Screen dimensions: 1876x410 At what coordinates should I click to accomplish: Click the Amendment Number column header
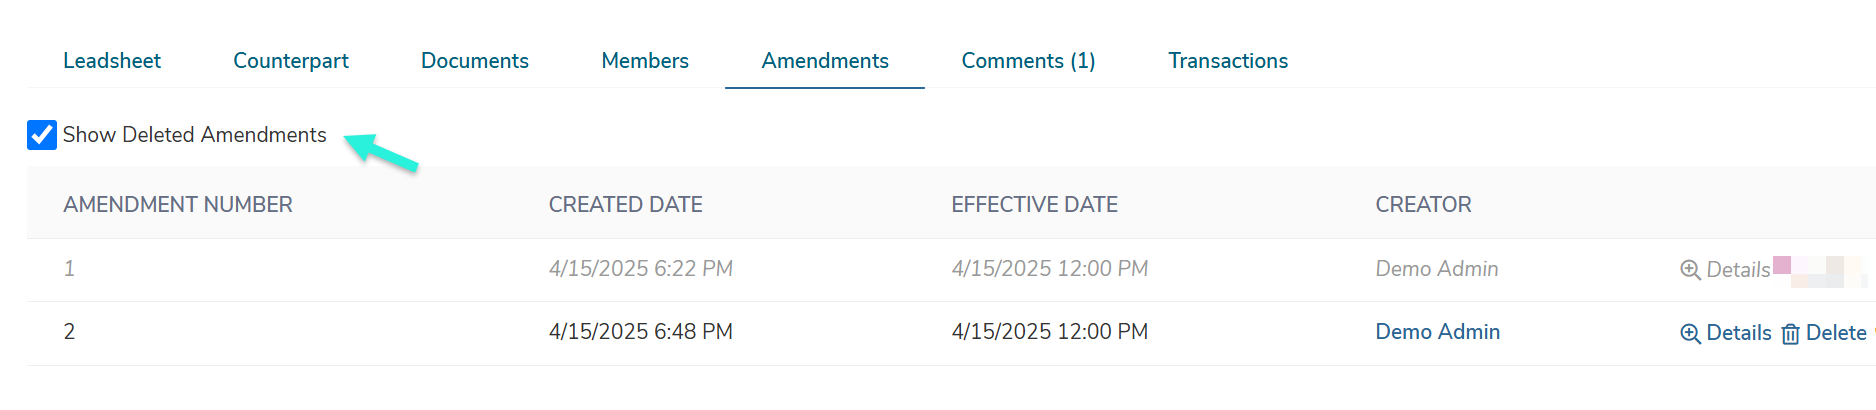click(x=178, y=205)
